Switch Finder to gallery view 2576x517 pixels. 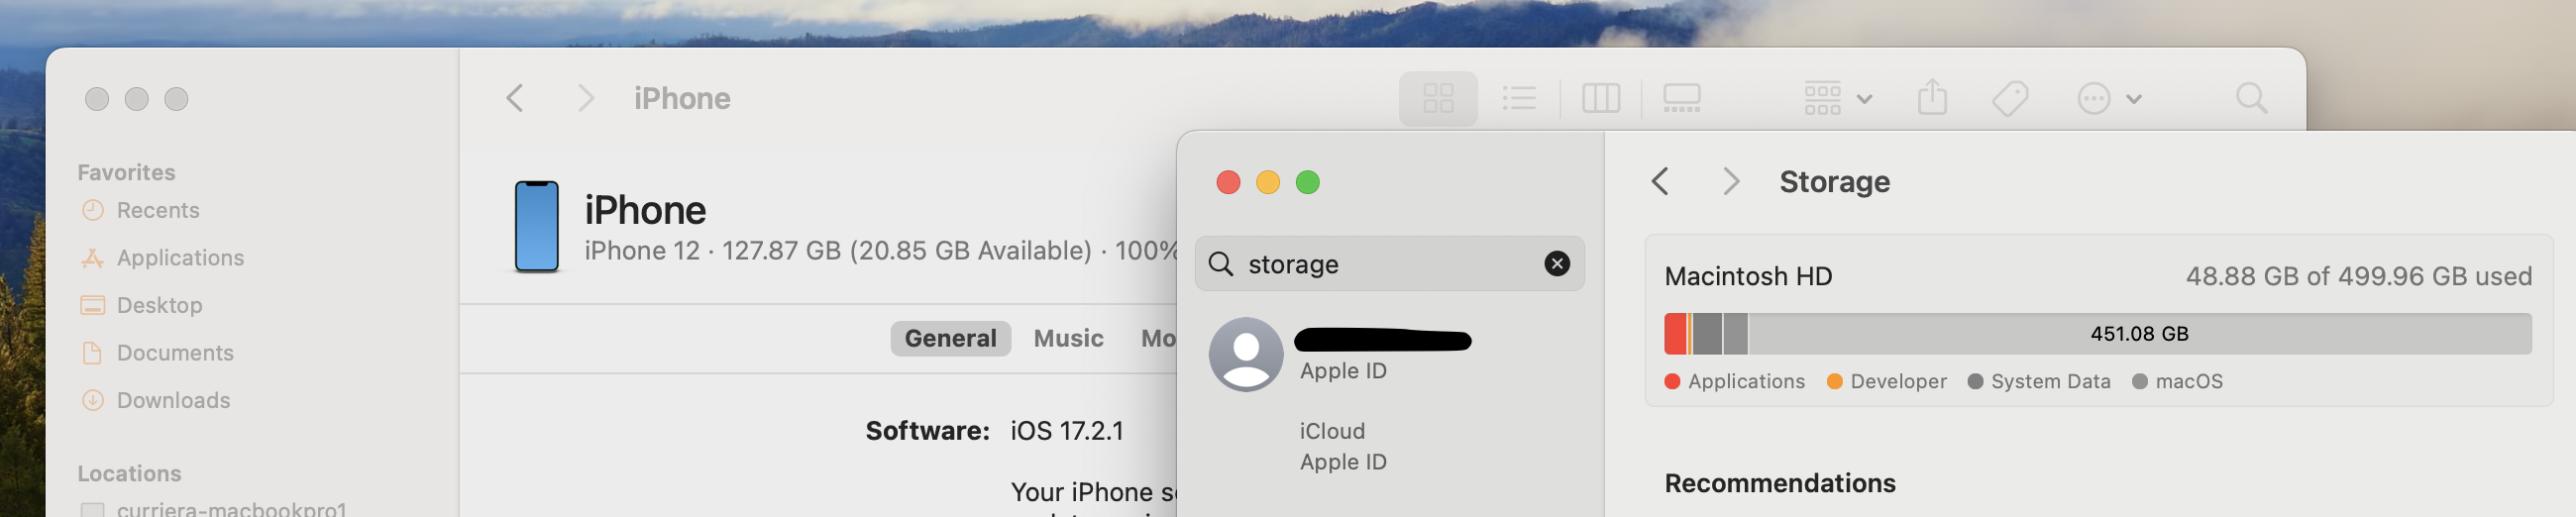(x=1681, y=98)
